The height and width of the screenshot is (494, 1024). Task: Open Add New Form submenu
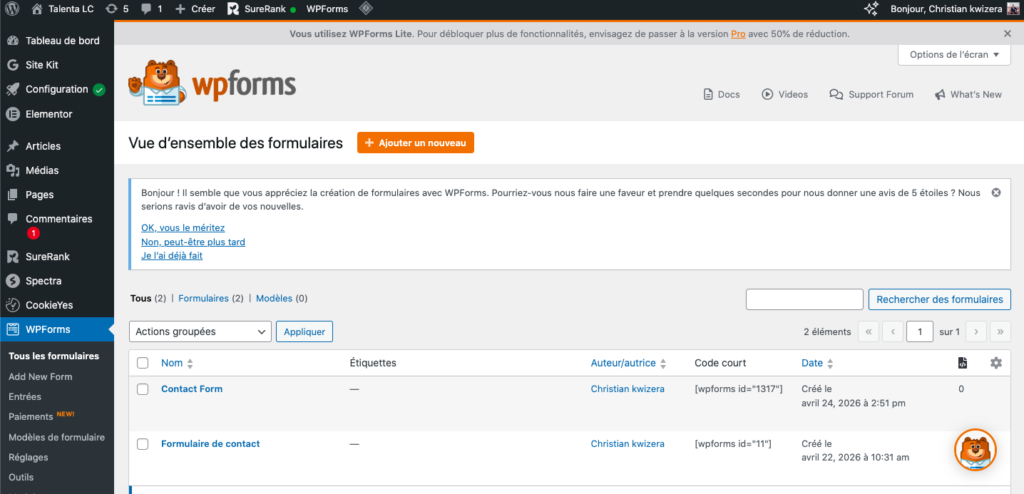coord(40,376)
